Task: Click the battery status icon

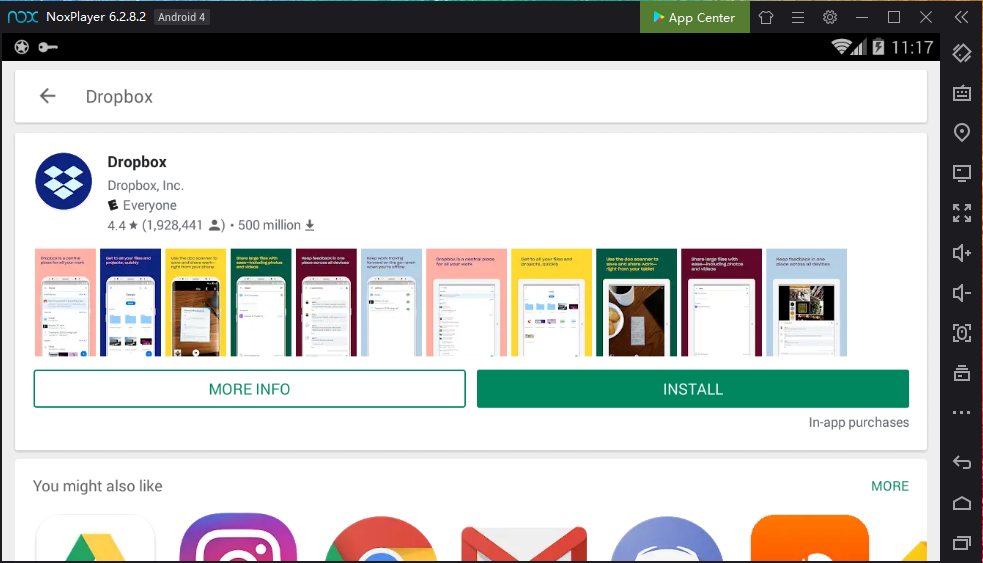Action: (x=878, y=46)
